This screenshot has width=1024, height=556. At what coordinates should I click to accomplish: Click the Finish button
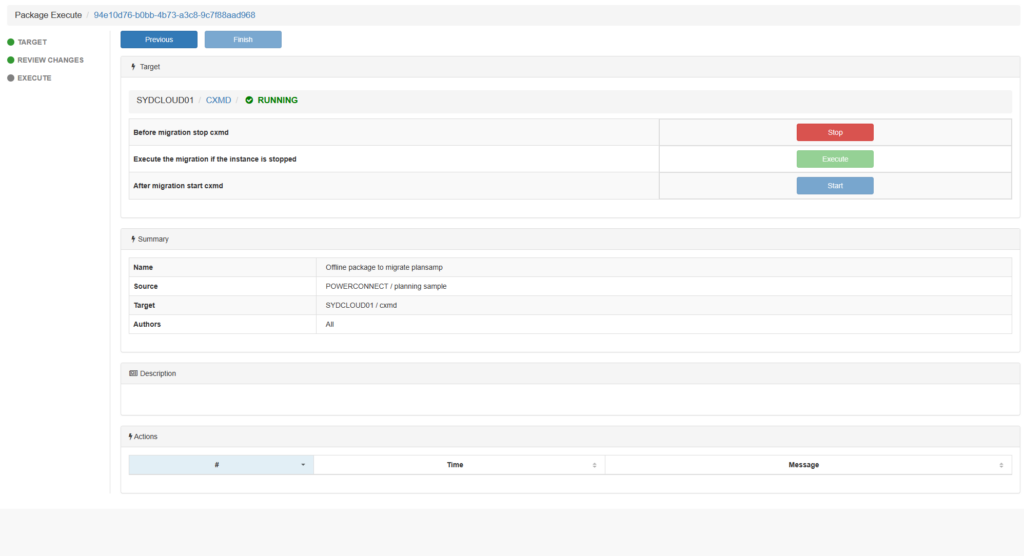243,39
